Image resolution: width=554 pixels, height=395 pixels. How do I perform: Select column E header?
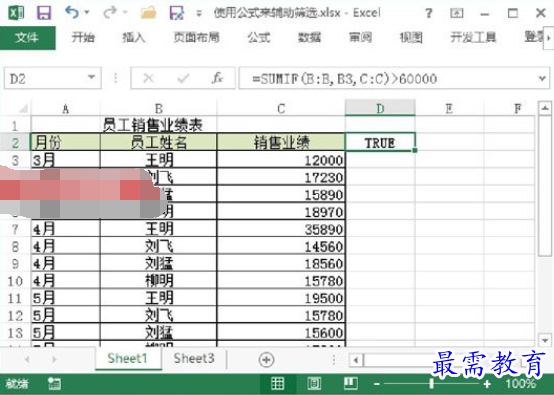[449, 108]
